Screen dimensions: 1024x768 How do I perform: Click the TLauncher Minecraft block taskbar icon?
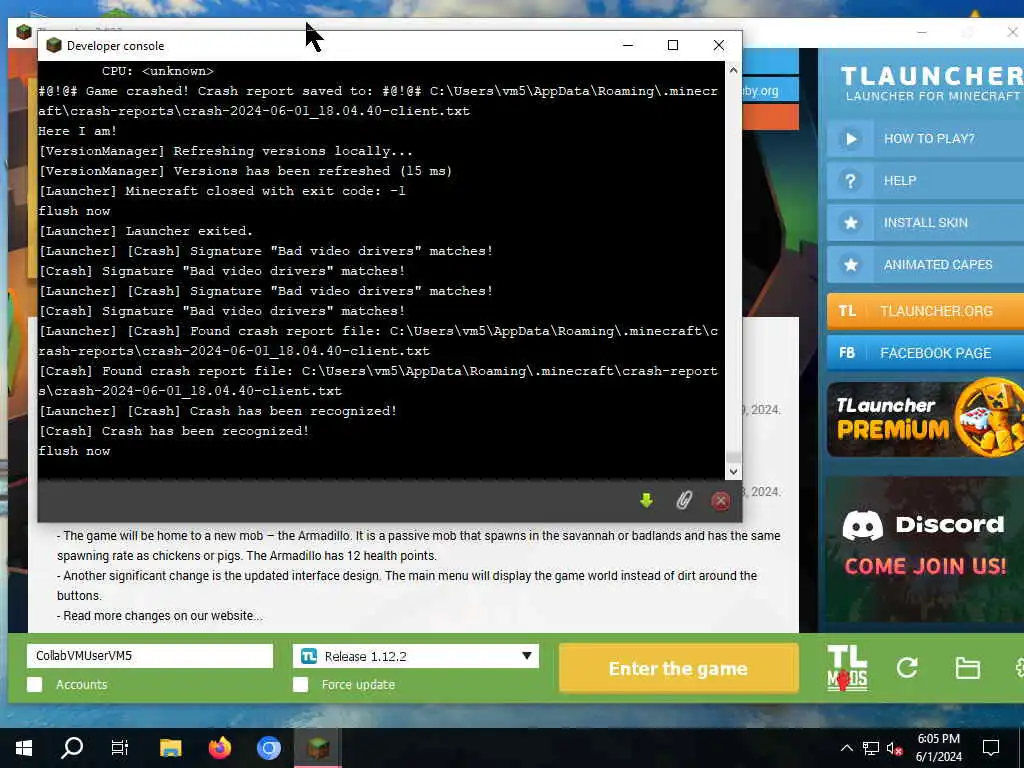point(318,748)
